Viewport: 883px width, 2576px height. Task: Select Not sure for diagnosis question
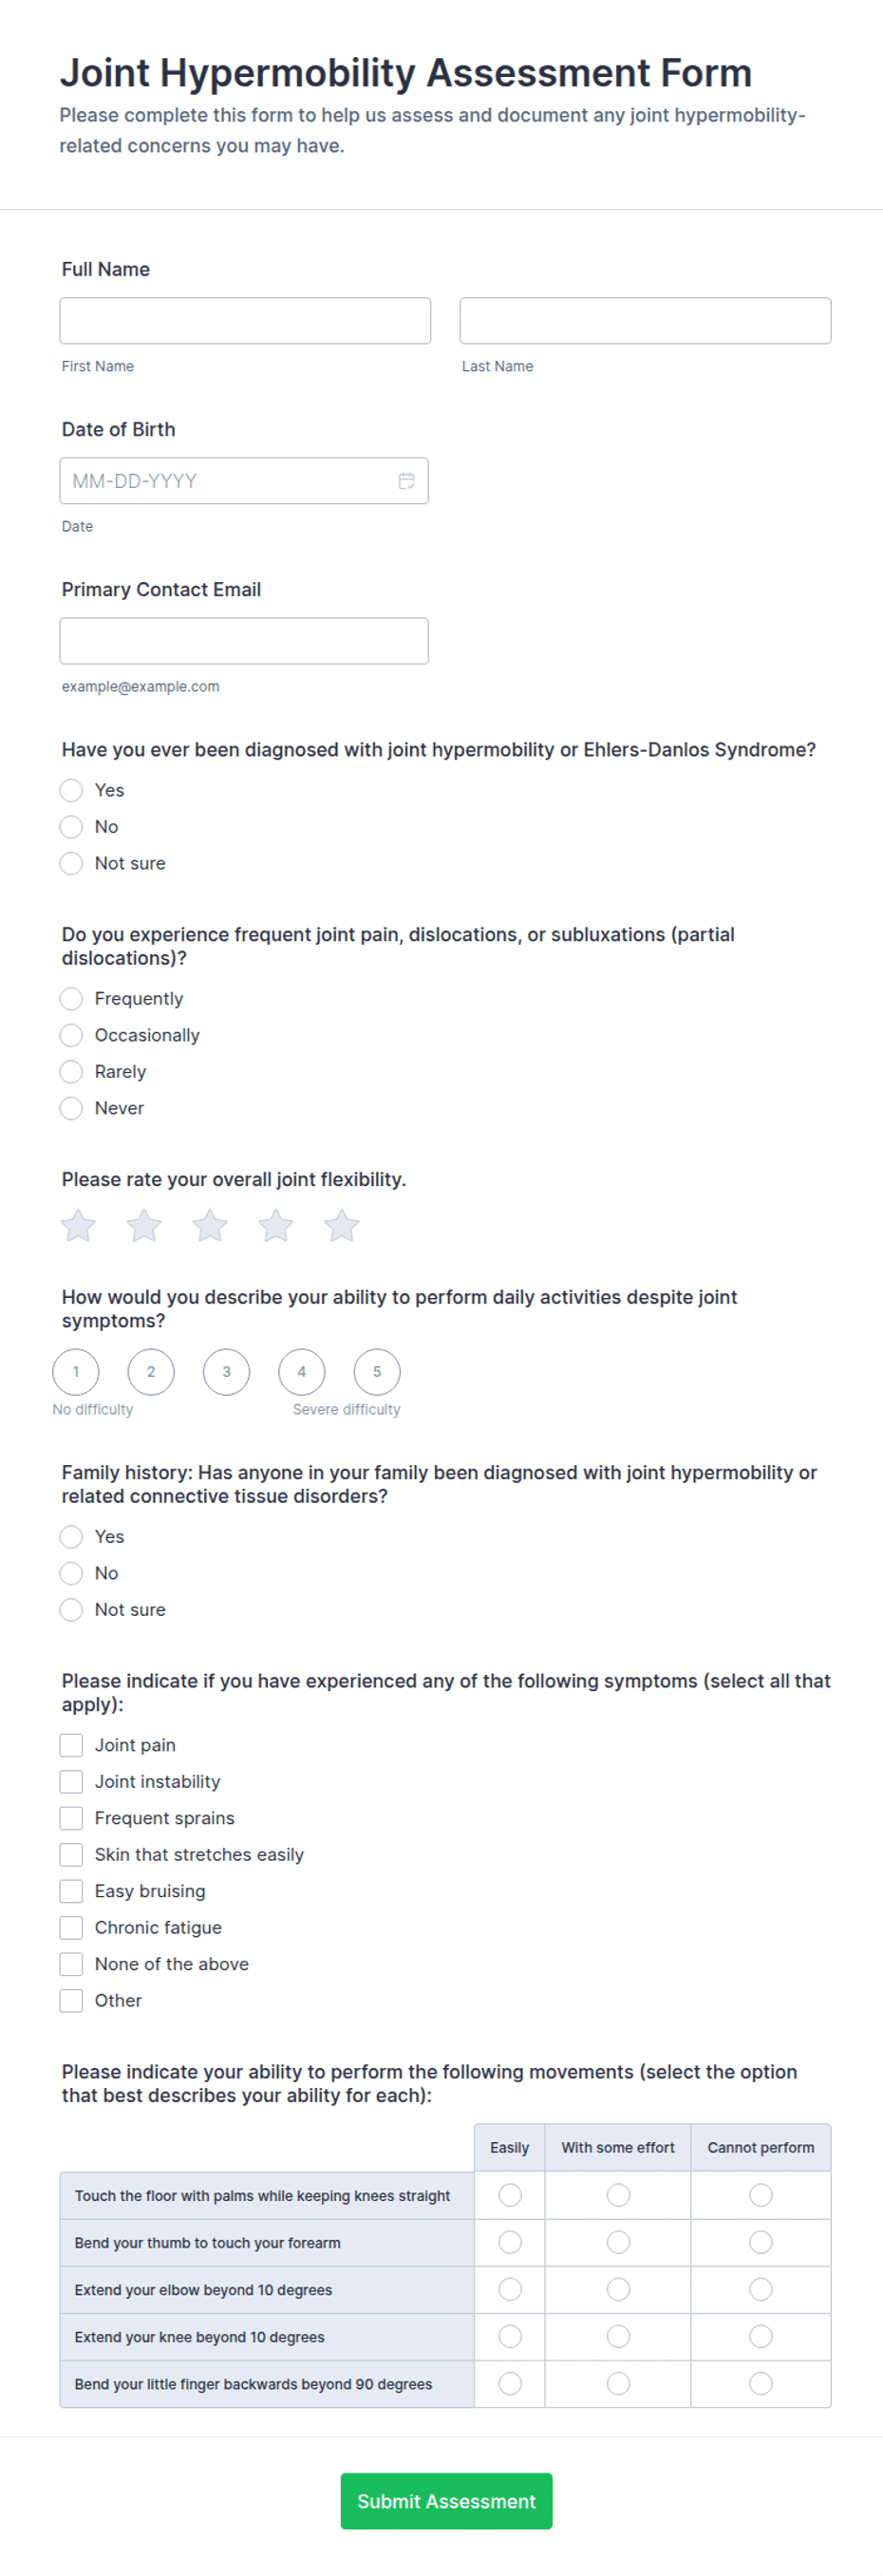[71, 862]
